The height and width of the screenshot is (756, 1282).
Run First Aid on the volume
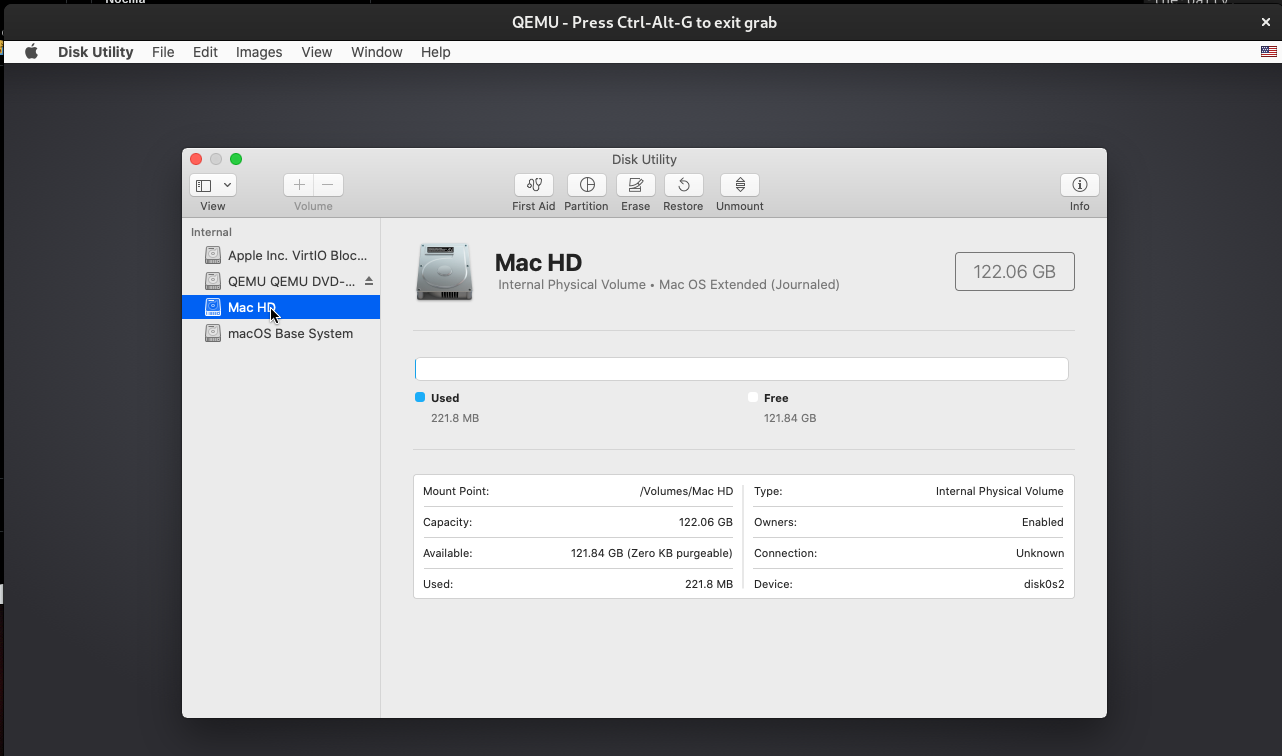point(534,185)
